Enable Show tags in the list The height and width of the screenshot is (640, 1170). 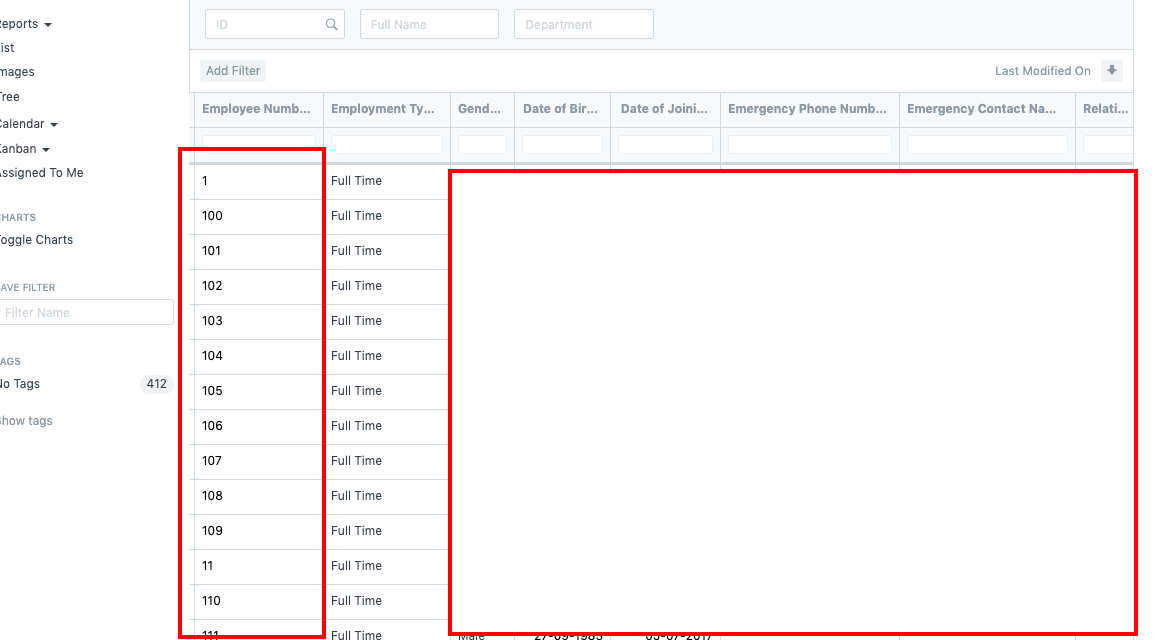[27, 420]
